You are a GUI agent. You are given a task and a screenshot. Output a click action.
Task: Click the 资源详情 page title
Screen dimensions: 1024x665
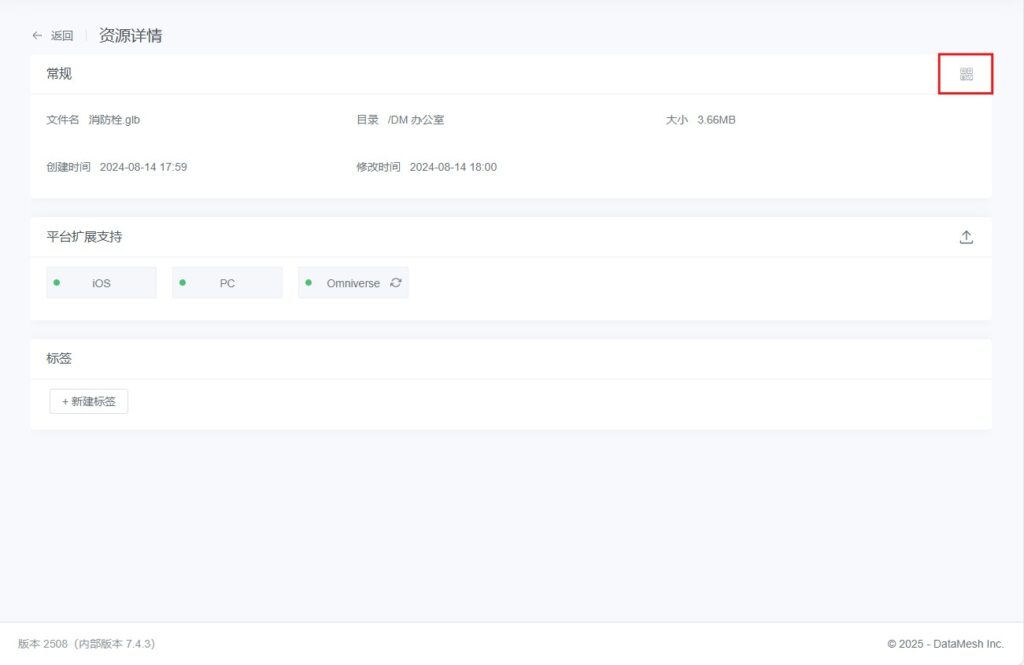click(130, 36)
